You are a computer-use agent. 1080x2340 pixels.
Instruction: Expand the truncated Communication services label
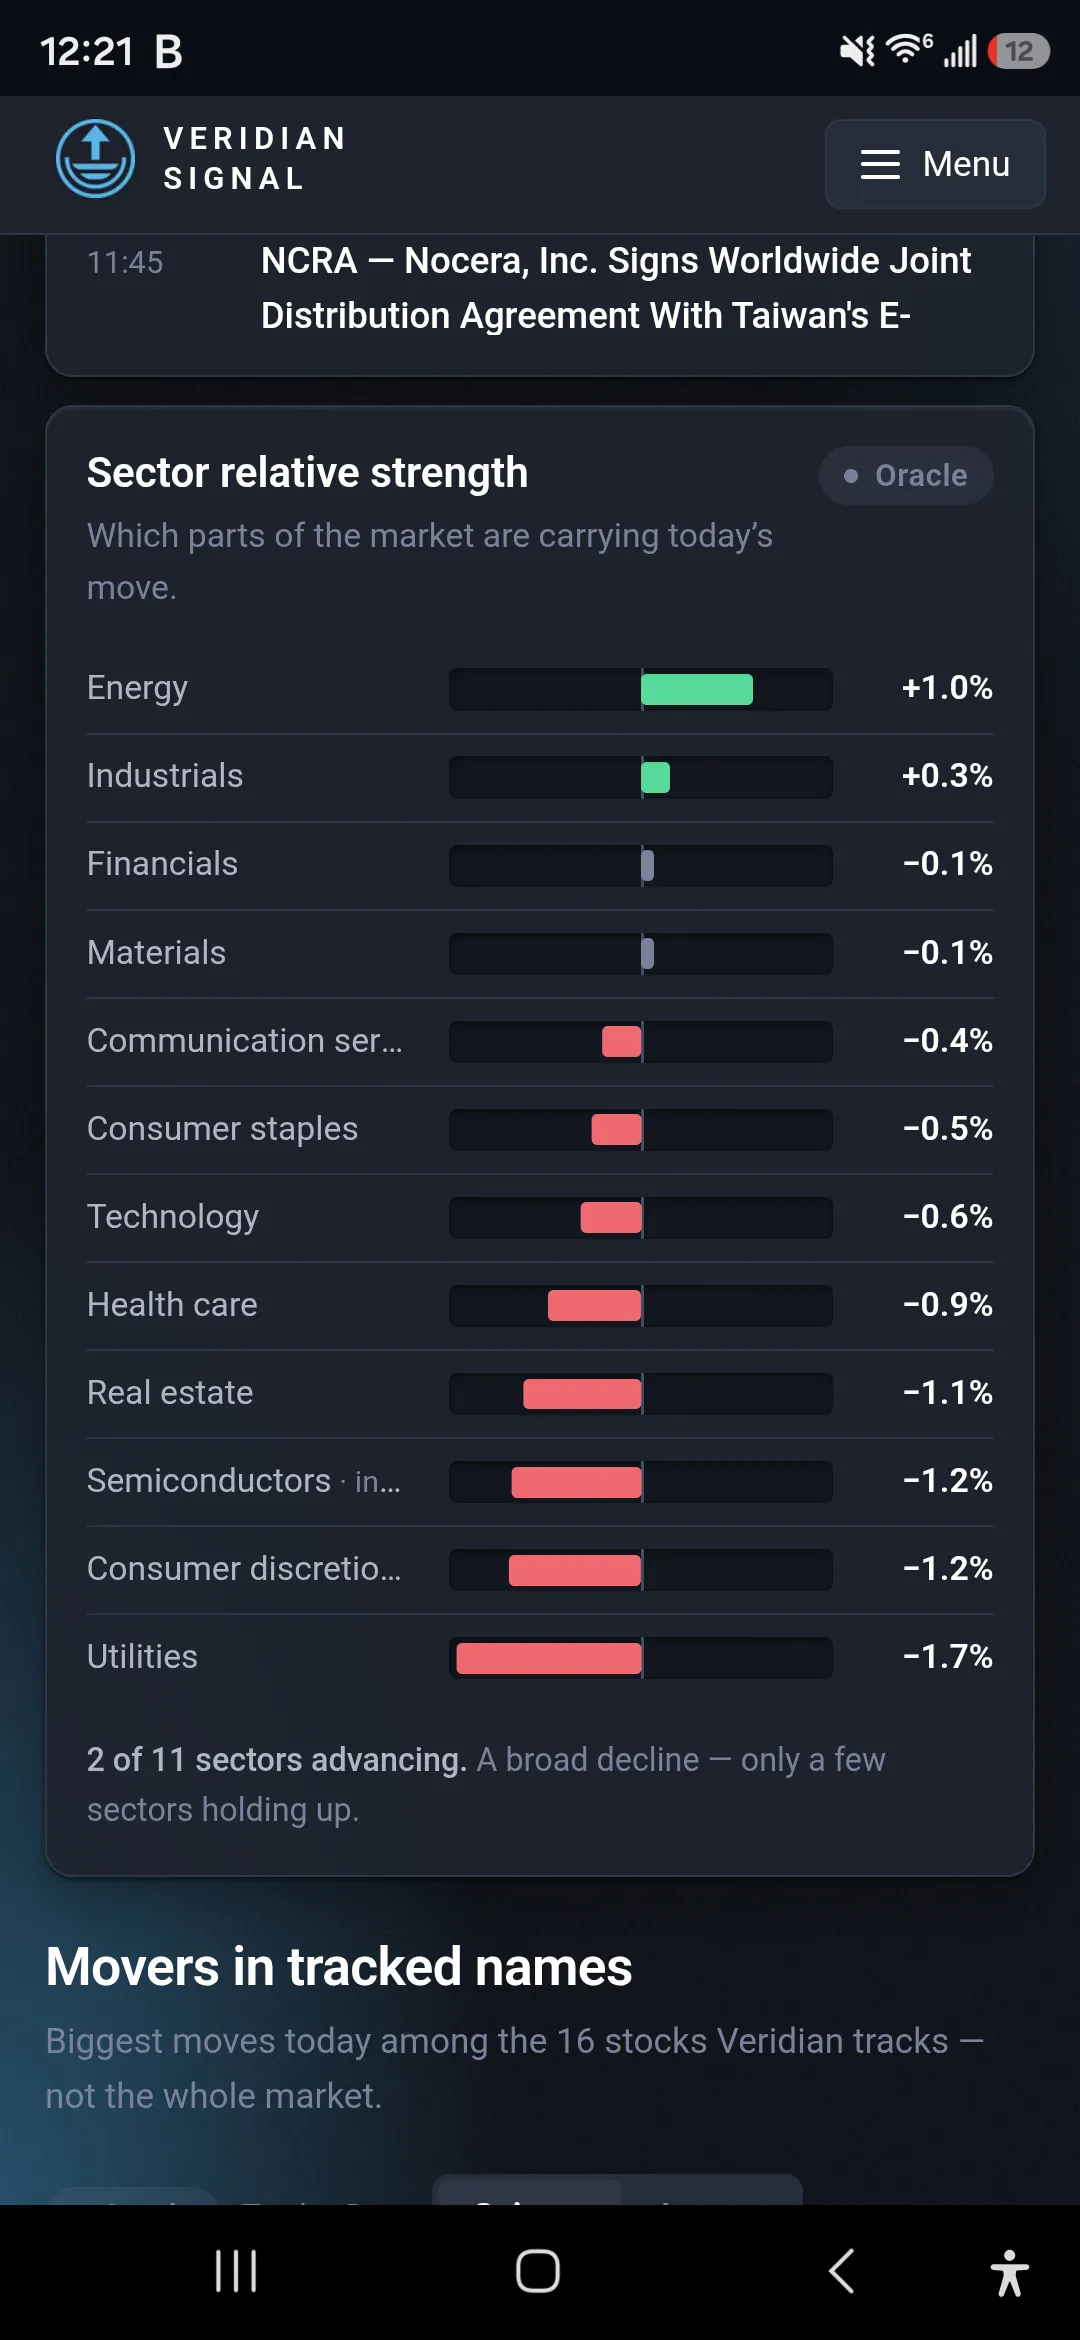click(x=245, y=1041)
